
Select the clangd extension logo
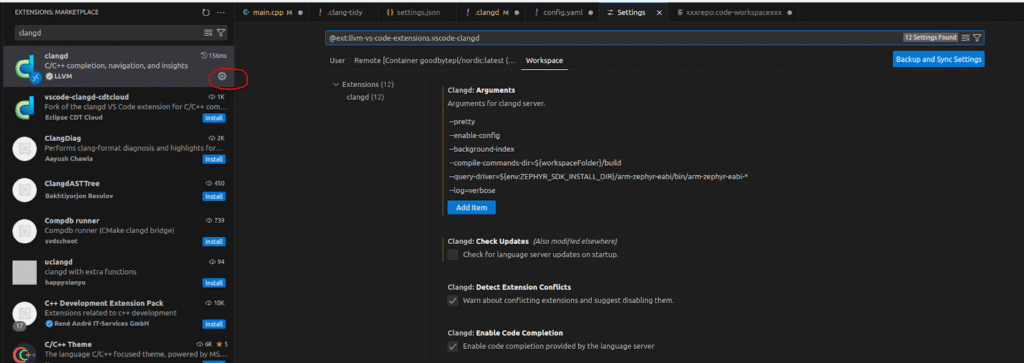(x=26, y=68)
